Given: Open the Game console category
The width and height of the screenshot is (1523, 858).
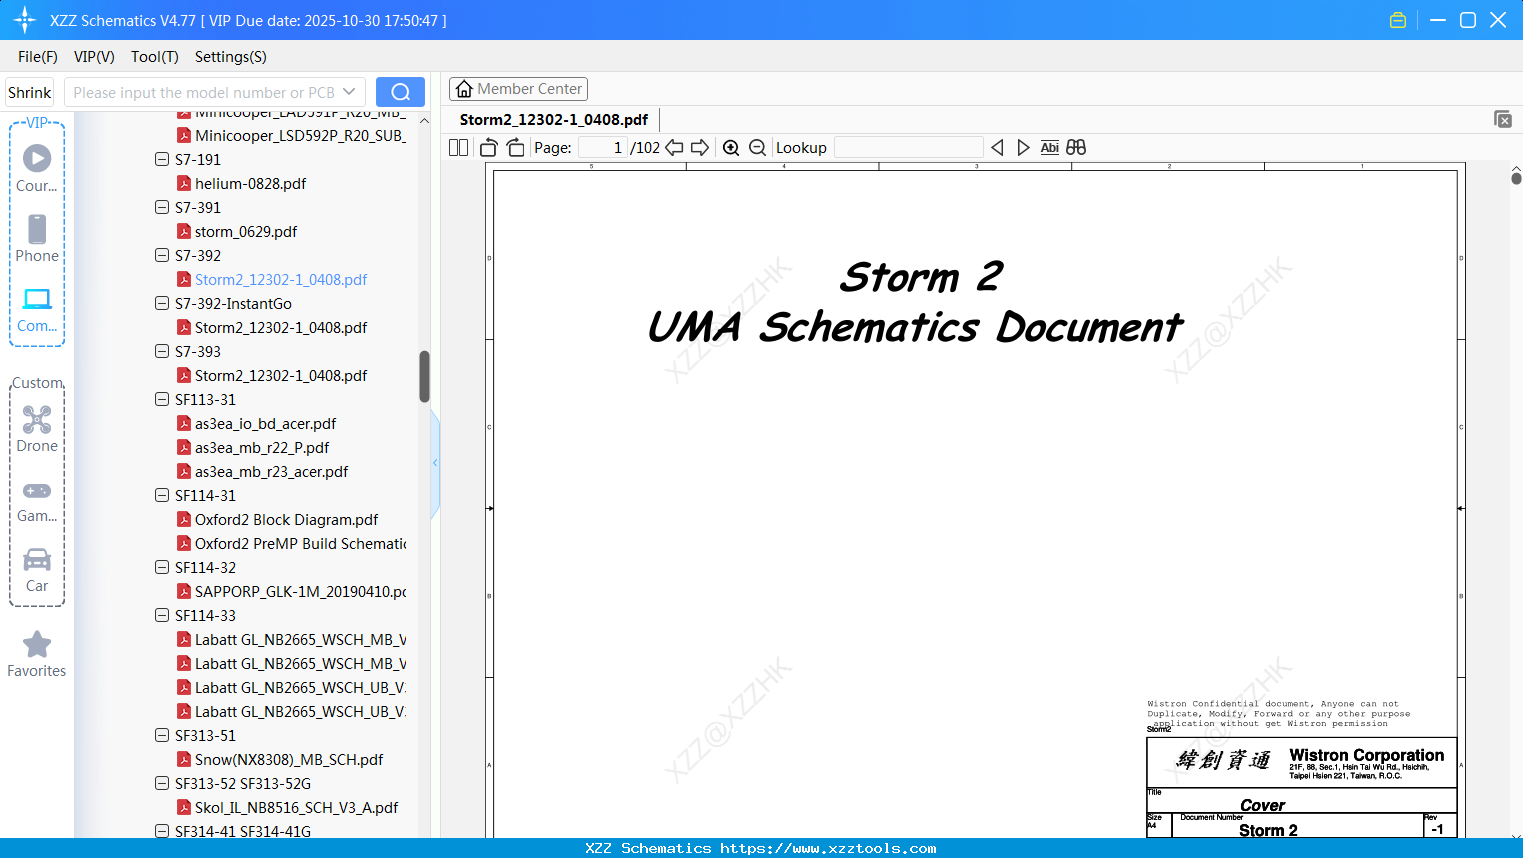Looking at the screenshot, I should (37, 500).
